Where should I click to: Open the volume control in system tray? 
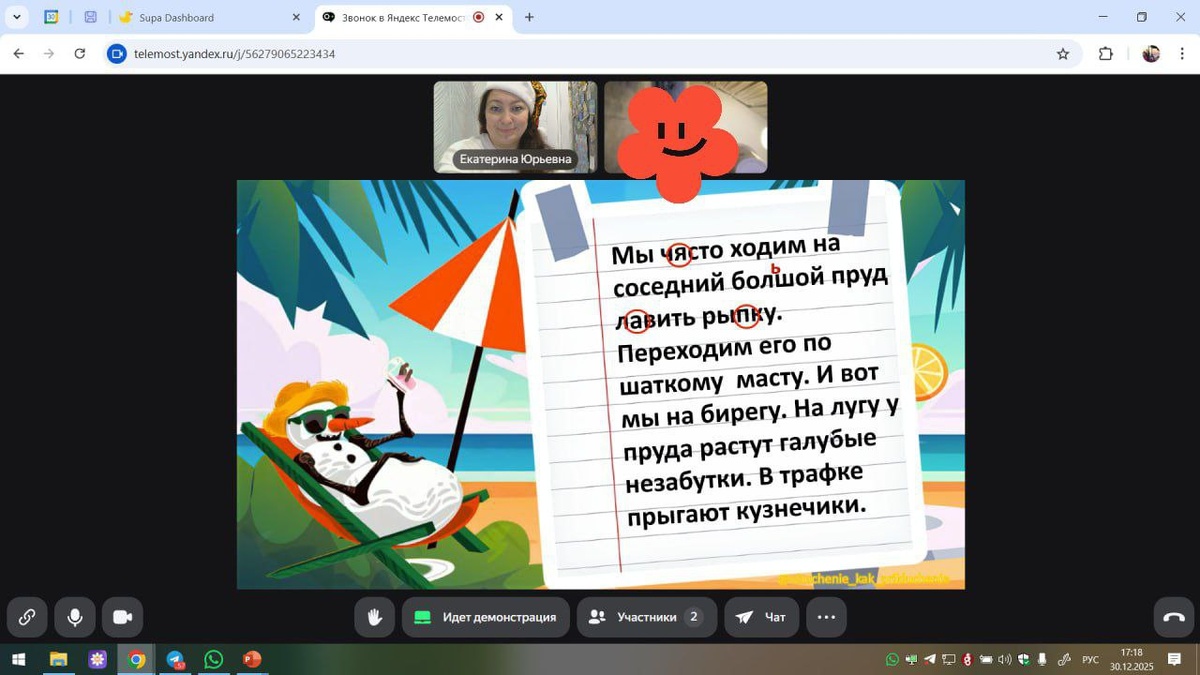click(1005, 660)
